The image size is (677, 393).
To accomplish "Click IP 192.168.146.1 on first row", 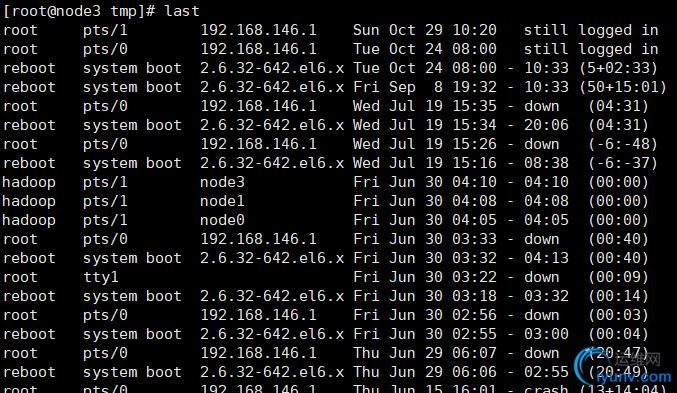I will pos(258,30).
